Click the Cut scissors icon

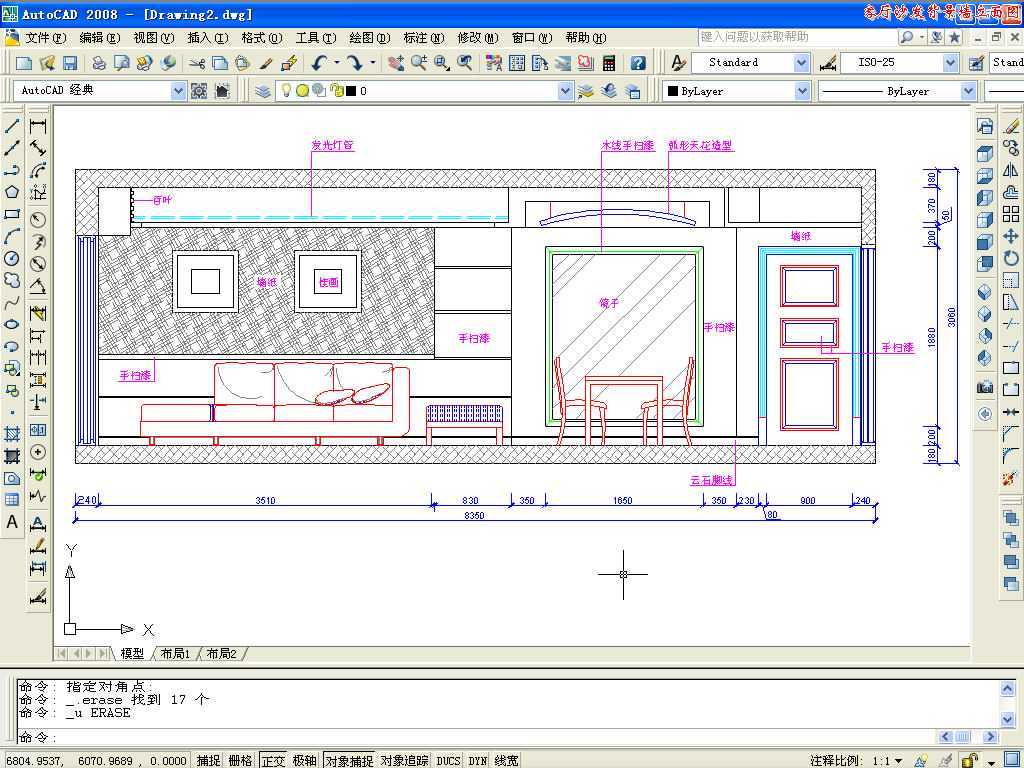click(197, 63)
